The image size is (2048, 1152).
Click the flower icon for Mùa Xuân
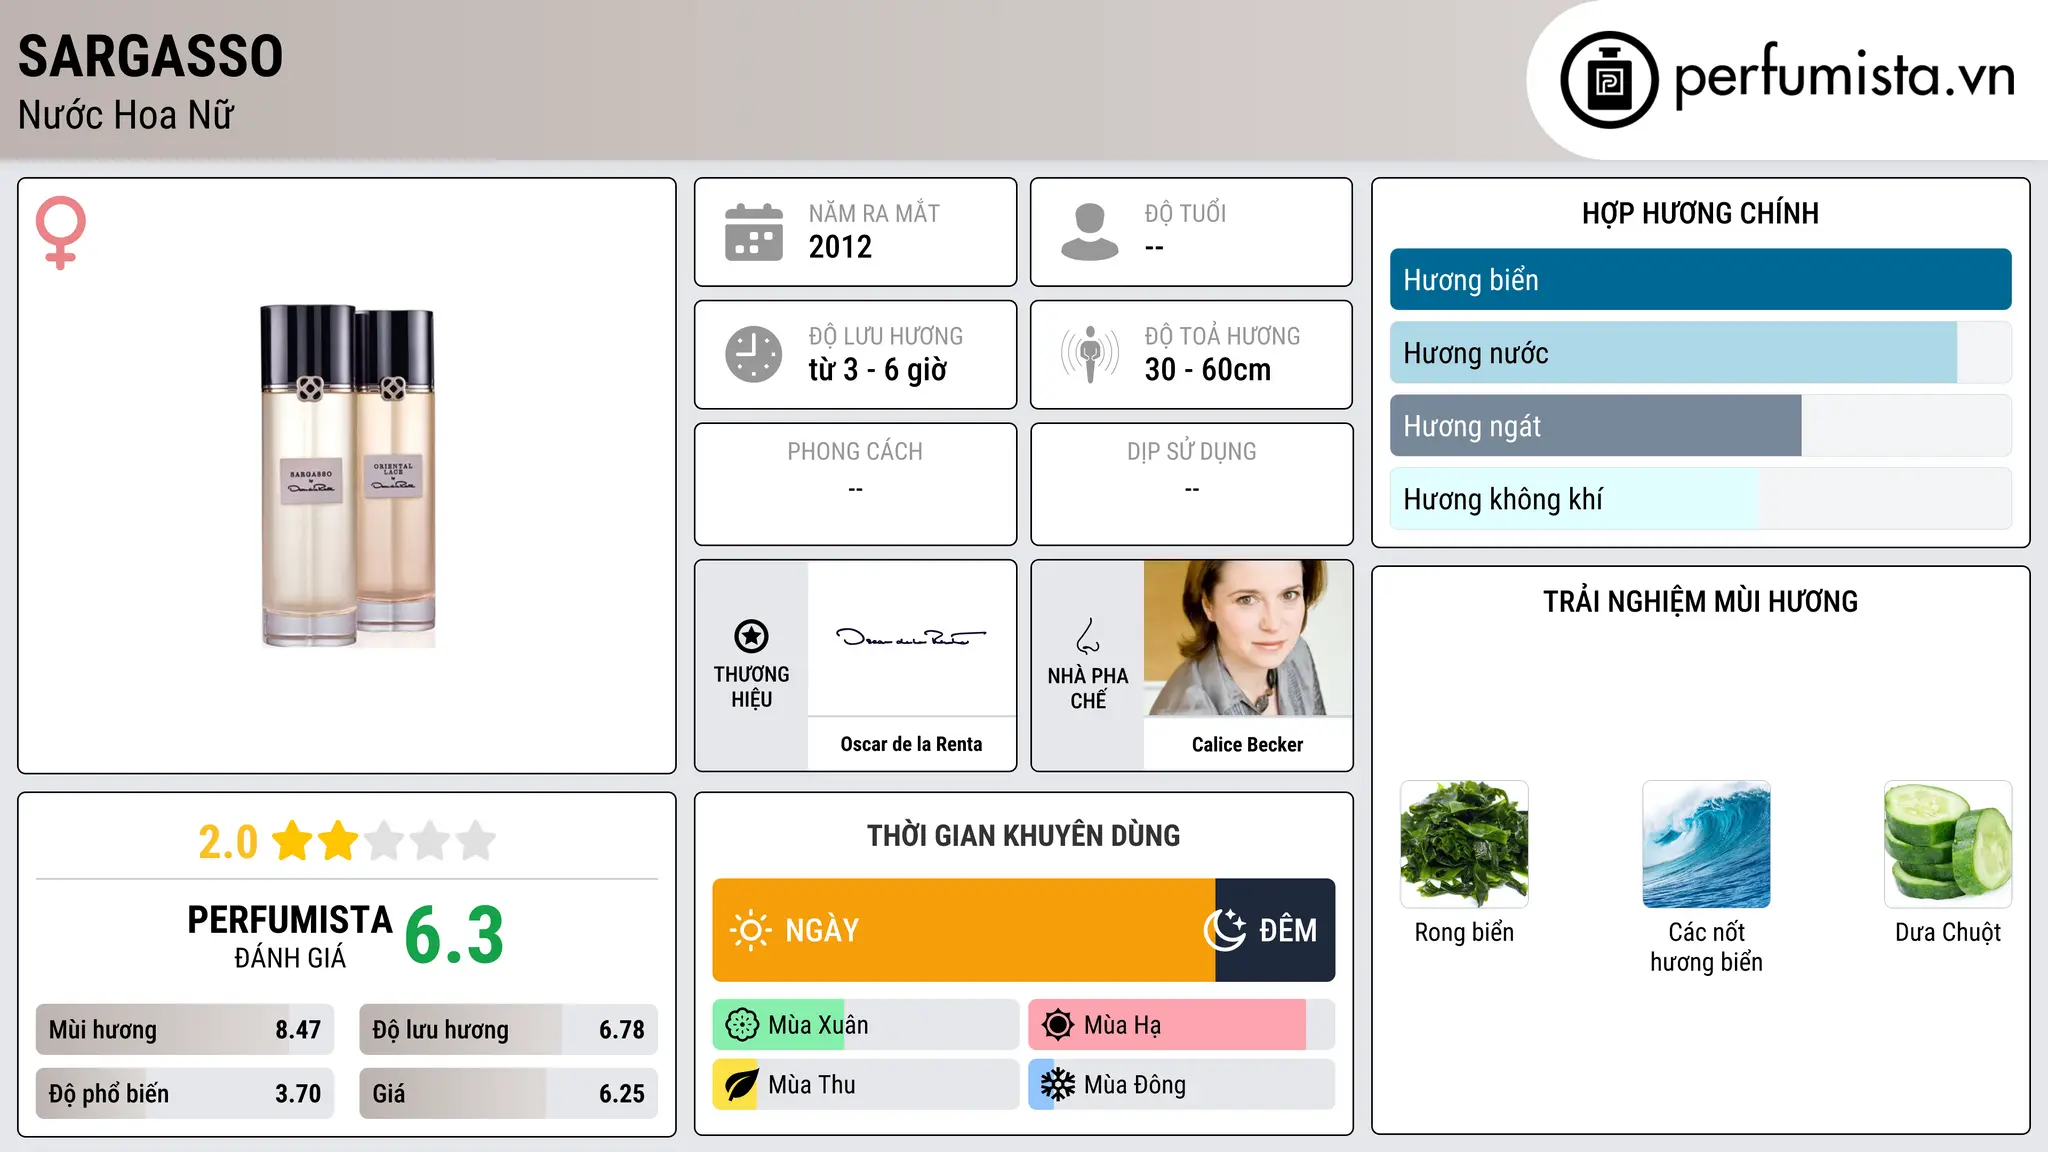(x=742, y=1025)
